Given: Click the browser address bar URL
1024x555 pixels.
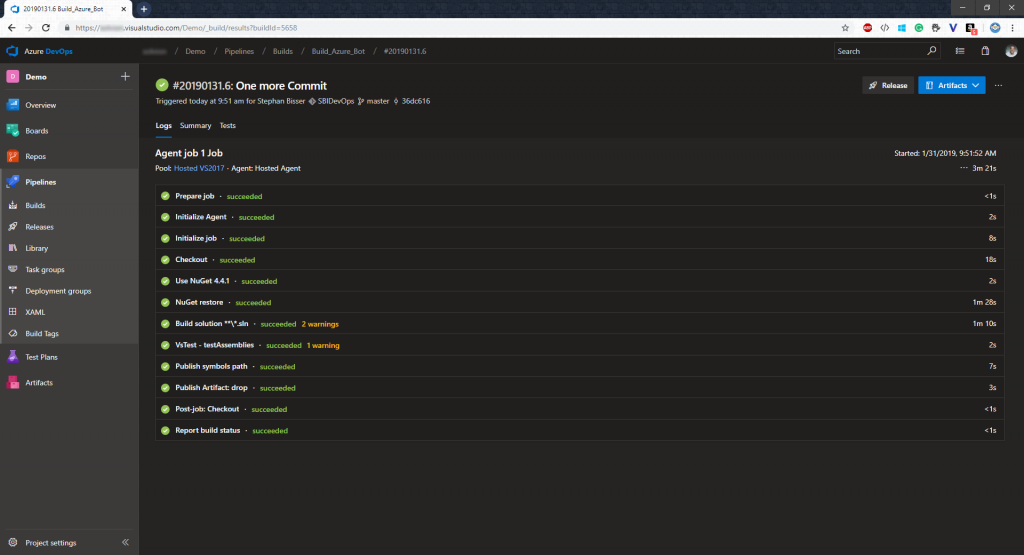Looking at the screenshot, I should click(x=186, y=28).
